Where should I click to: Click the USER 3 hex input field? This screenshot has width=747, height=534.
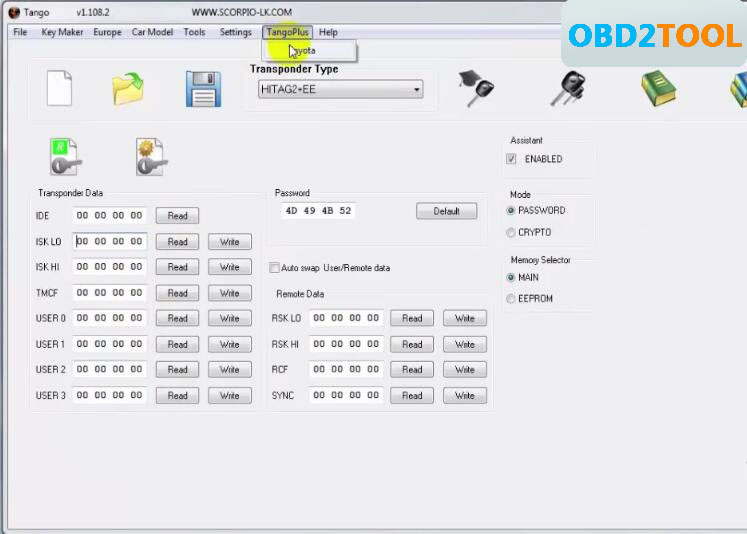point(110,395)
